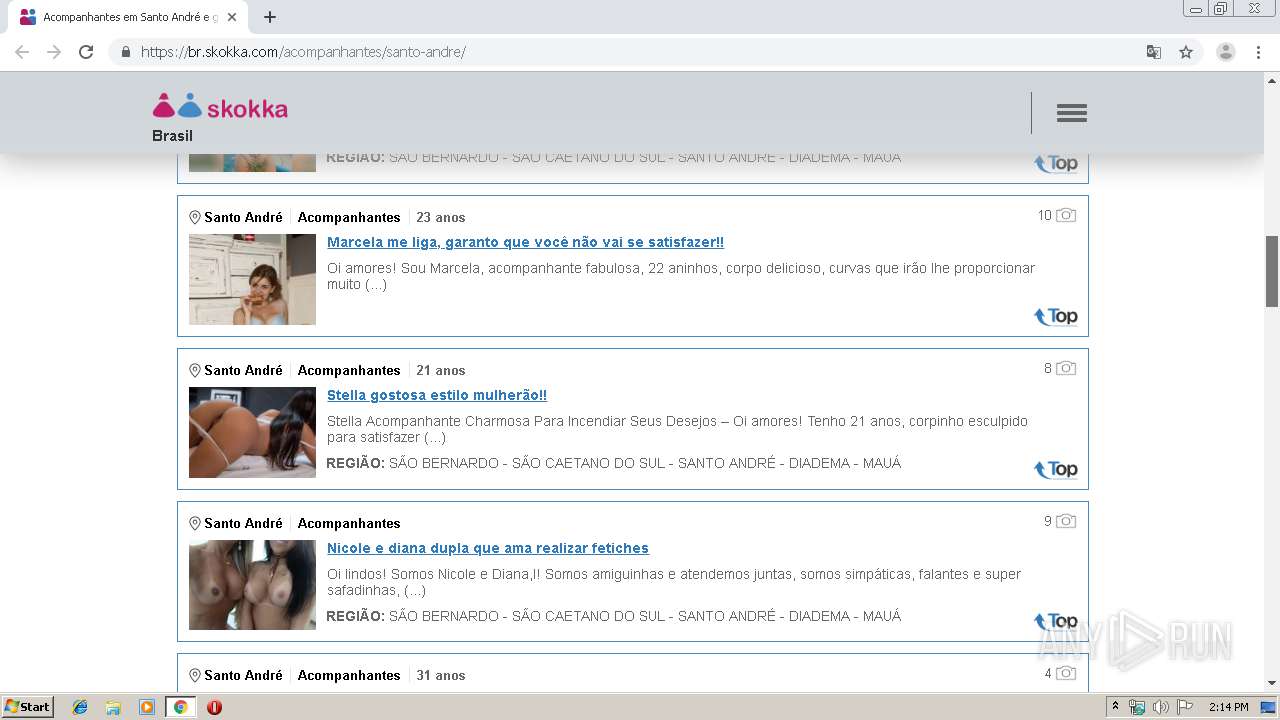Open the Google Translate page icon
This screenshot has height=720, width=1280.
[1154, 52]
